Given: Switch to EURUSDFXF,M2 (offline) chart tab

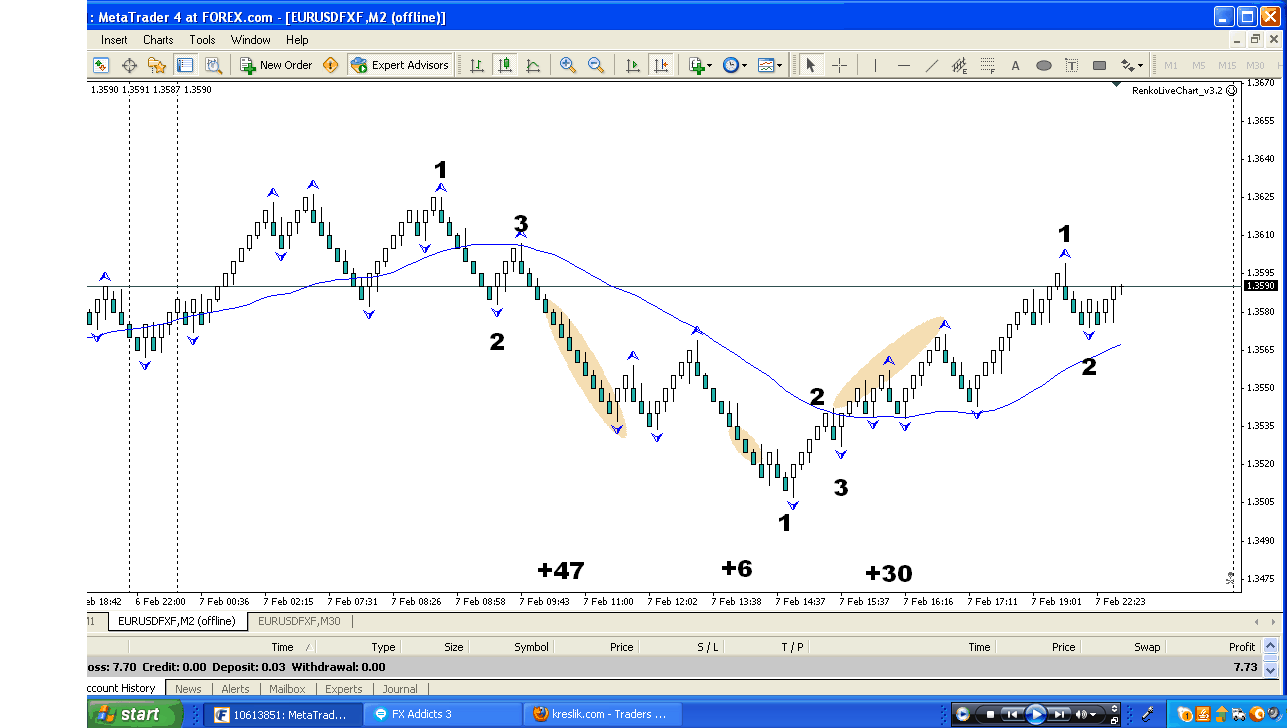Looking at the screenshot, I should coord(177,621).
